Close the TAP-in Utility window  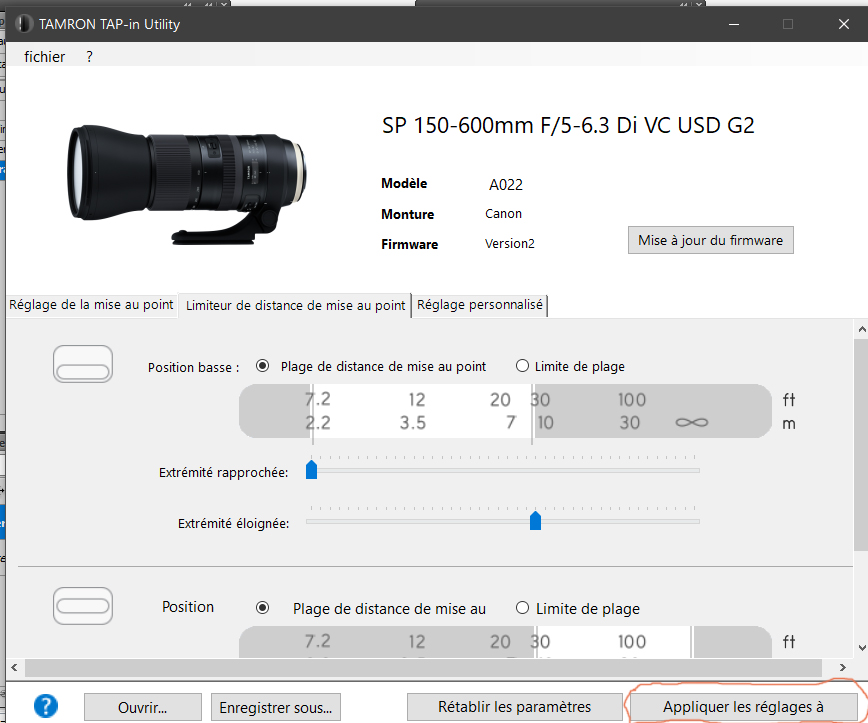pyautogui.click(x=844, y=24)
